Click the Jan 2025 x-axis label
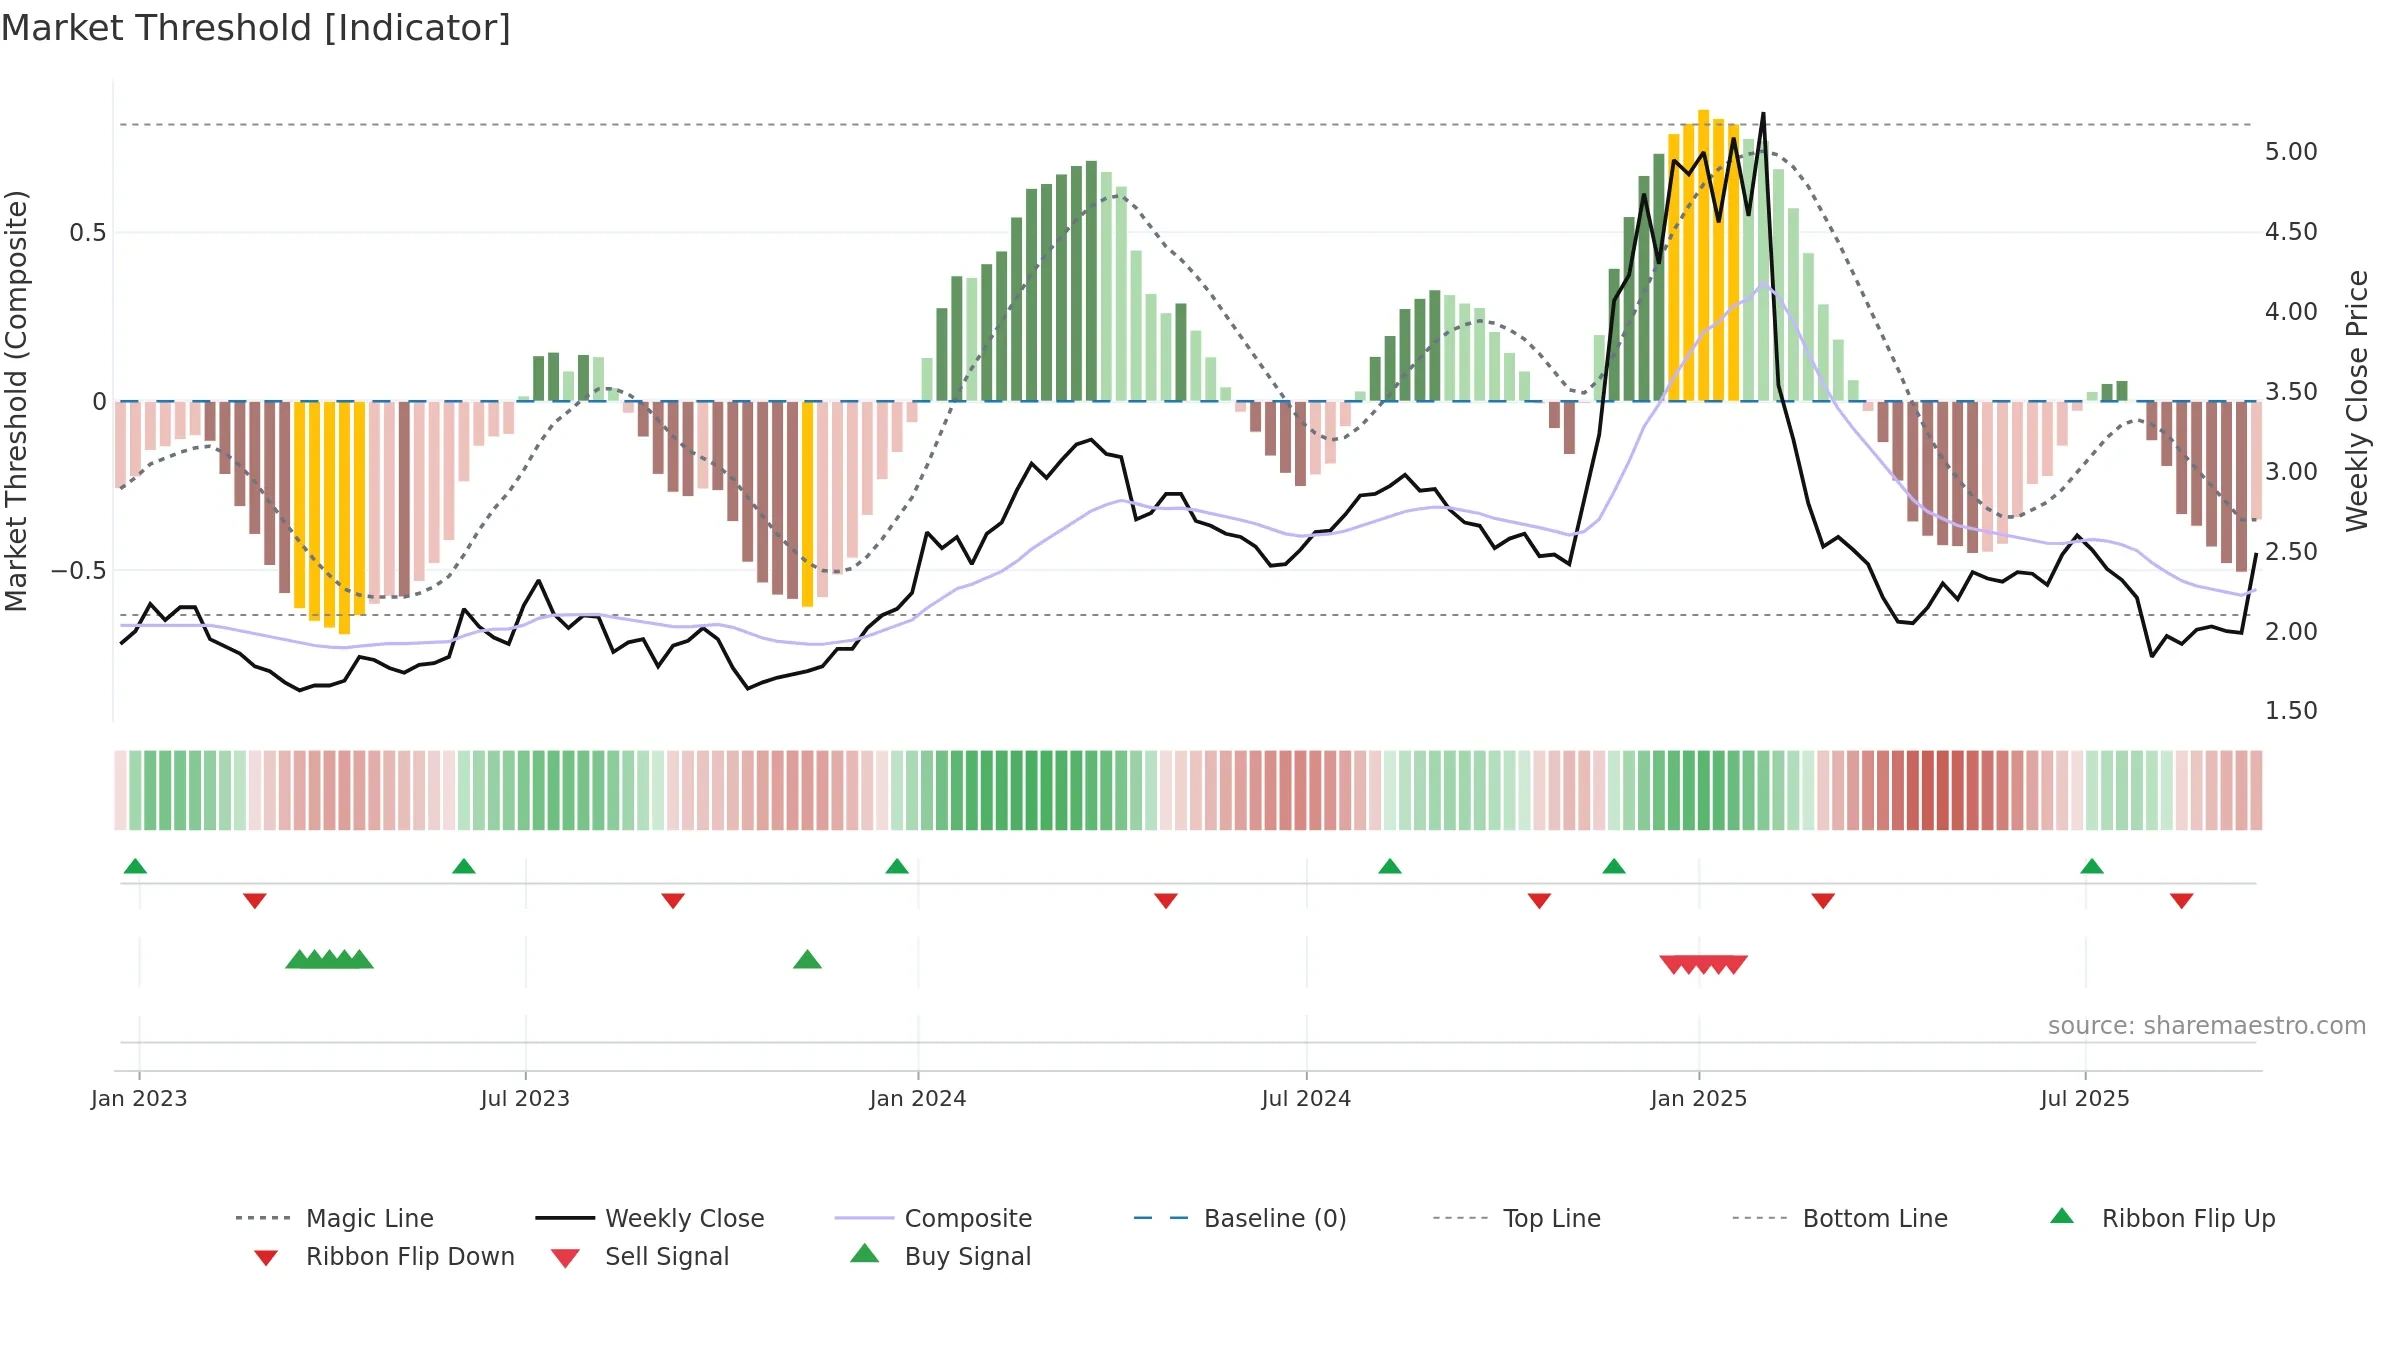The image size is (2400, 1350). 1699,1098
